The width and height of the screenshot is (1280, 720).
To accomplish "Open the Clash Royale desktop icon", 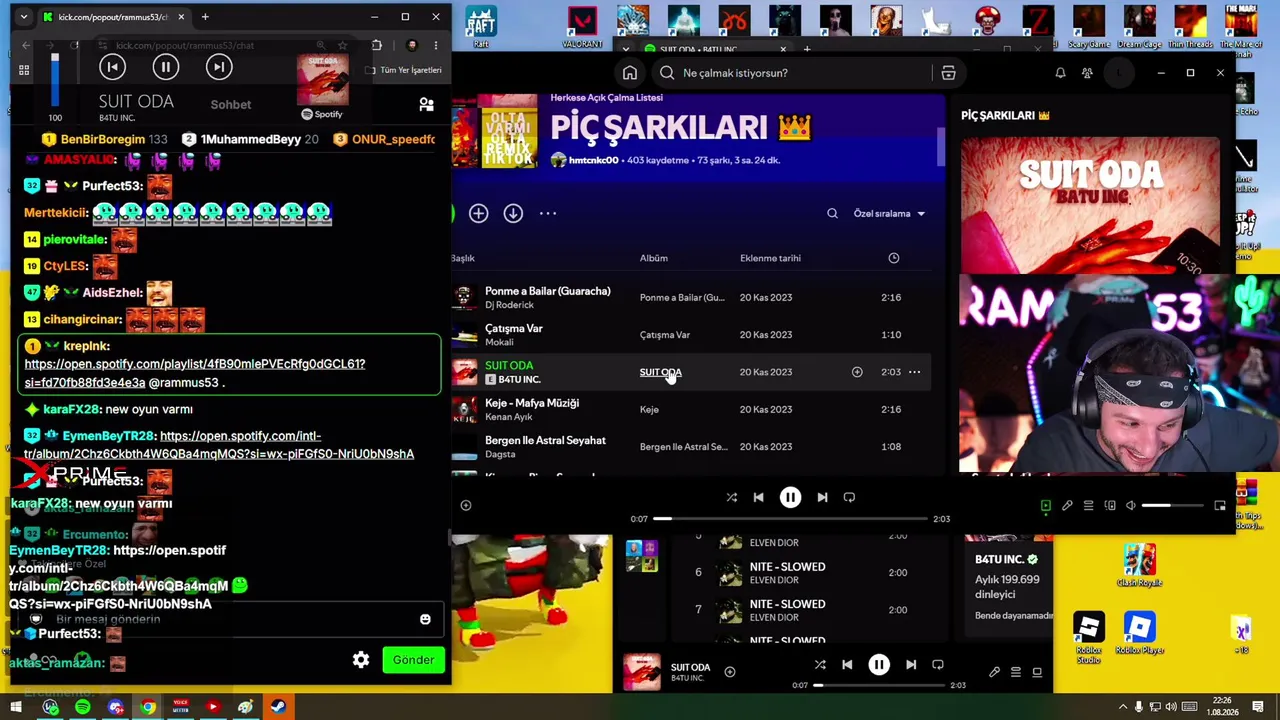I will coord(1139,565).
